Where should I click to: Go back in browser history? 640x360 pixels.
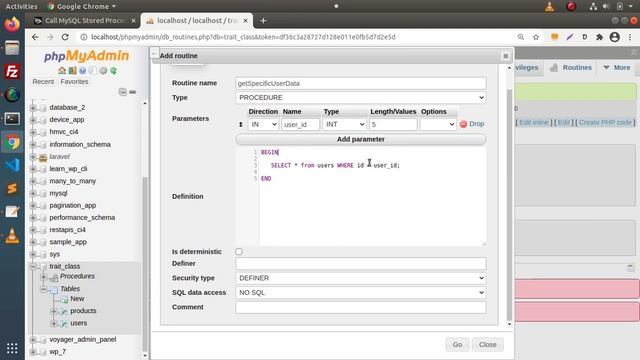(35, 37)
